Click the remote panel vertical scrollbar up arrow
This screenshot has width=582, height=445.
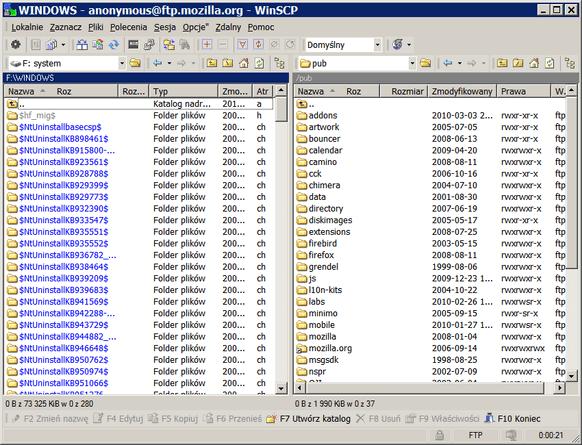(x=571, y=90)
